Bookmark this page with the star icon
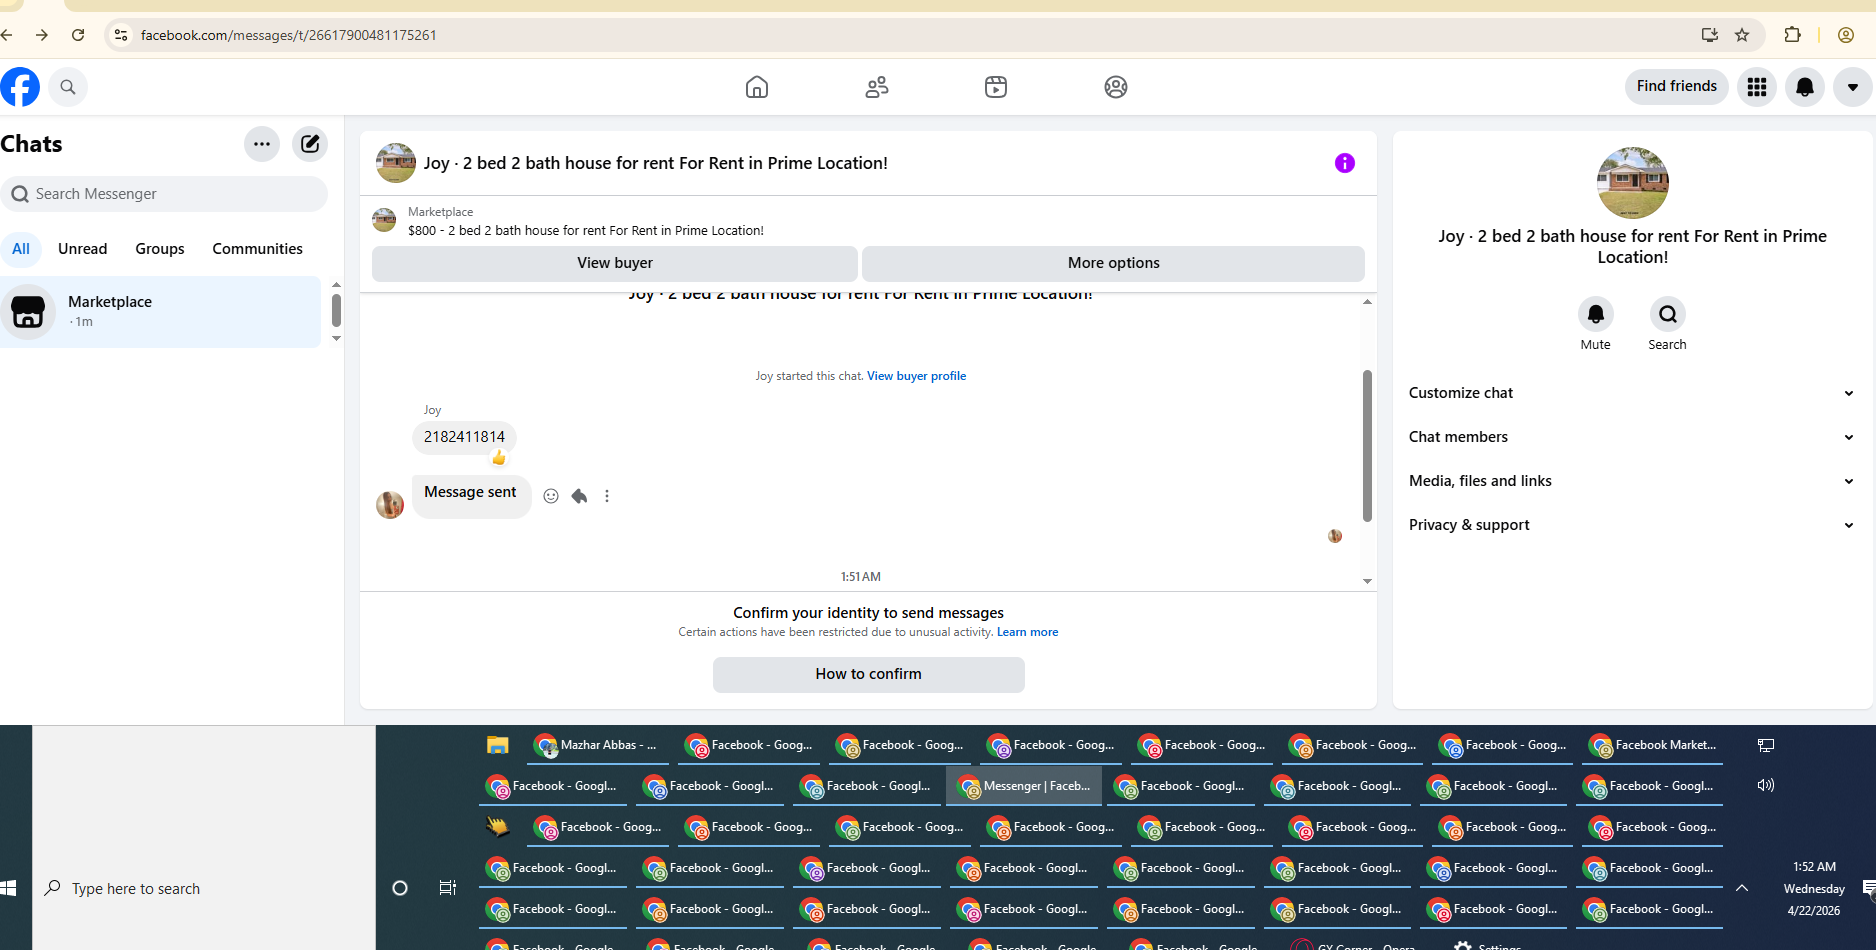This screenshot has width=1876, height=950. pos(1742,35)
